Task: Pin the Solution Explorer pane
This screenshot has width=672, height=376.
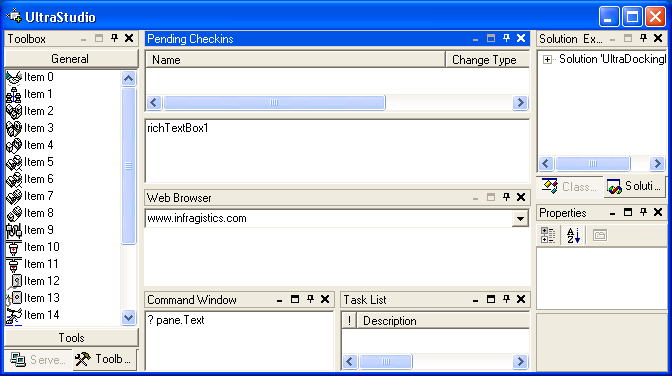Action: [643, 38]
